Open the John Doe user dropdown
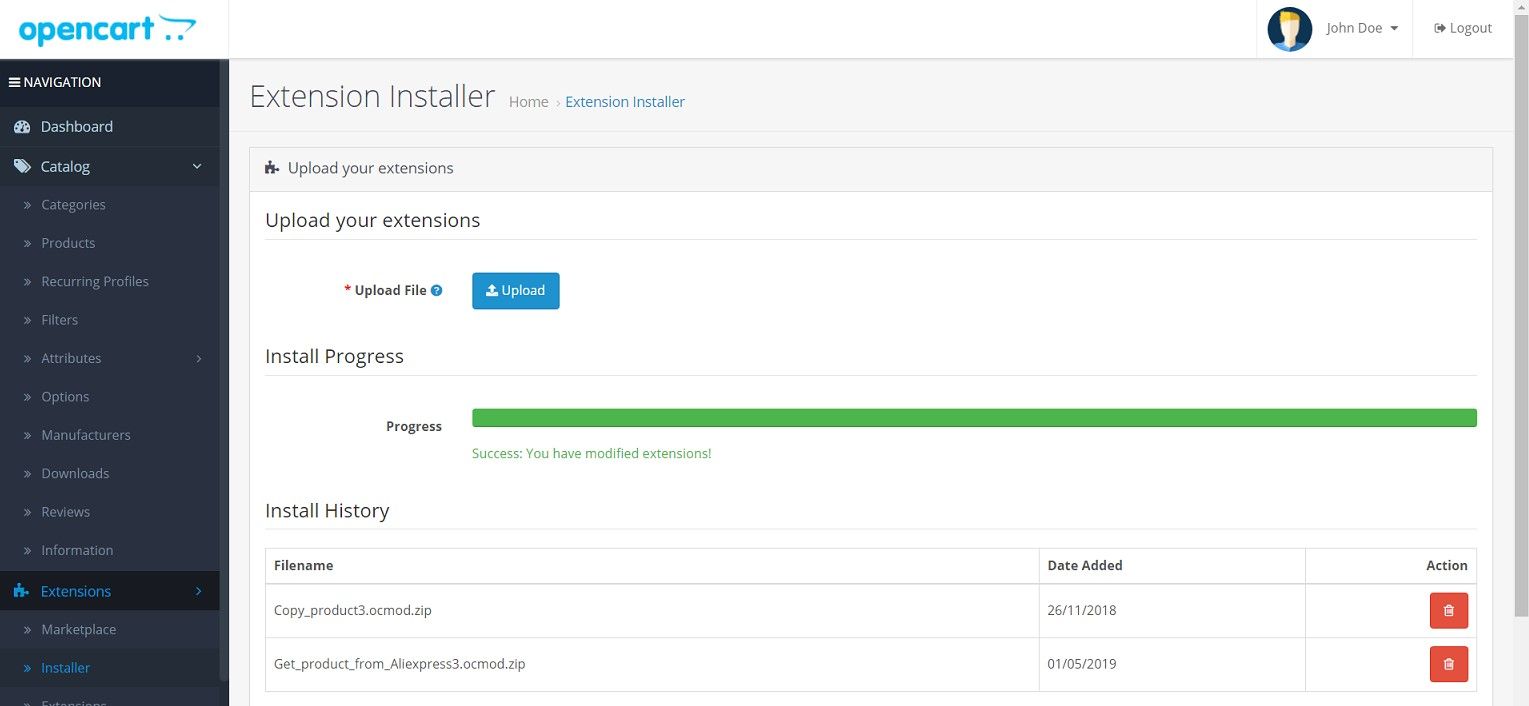 (1361, 28)
